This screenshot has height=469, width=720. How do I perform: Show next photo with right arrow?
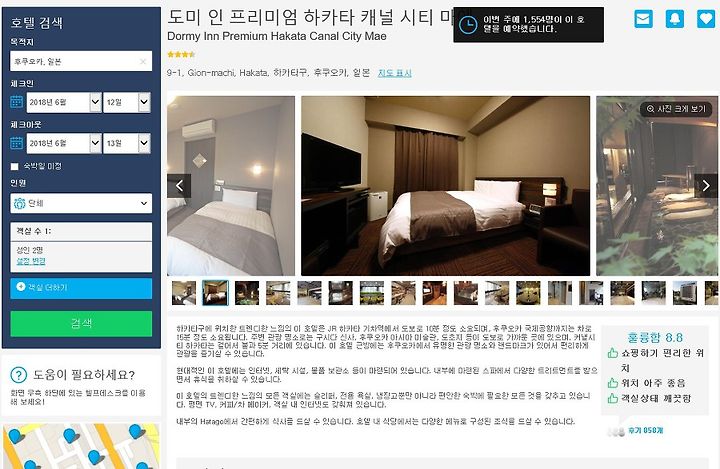point(706,186)
